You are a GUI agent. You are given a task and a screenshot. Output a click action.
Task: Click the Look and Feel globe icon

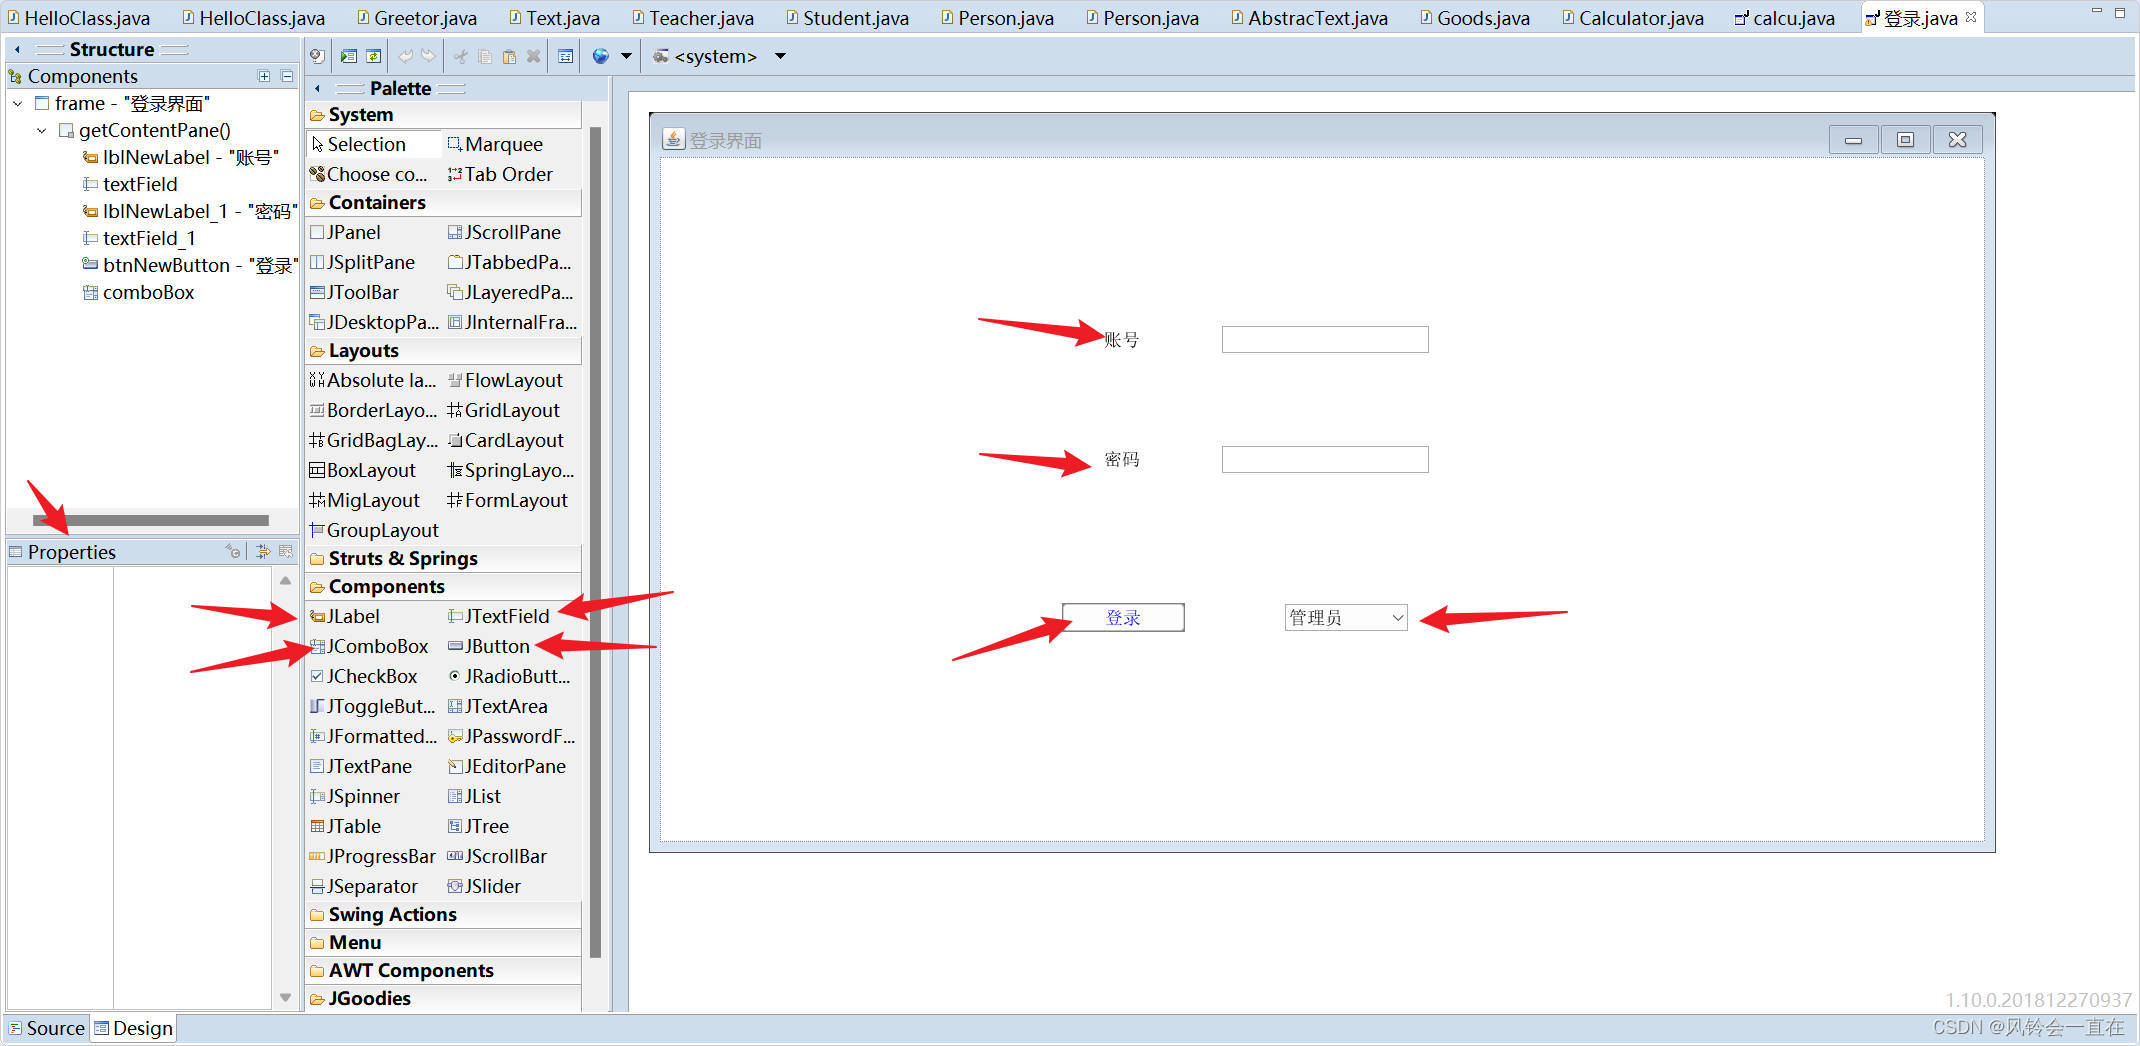(600, 56)
